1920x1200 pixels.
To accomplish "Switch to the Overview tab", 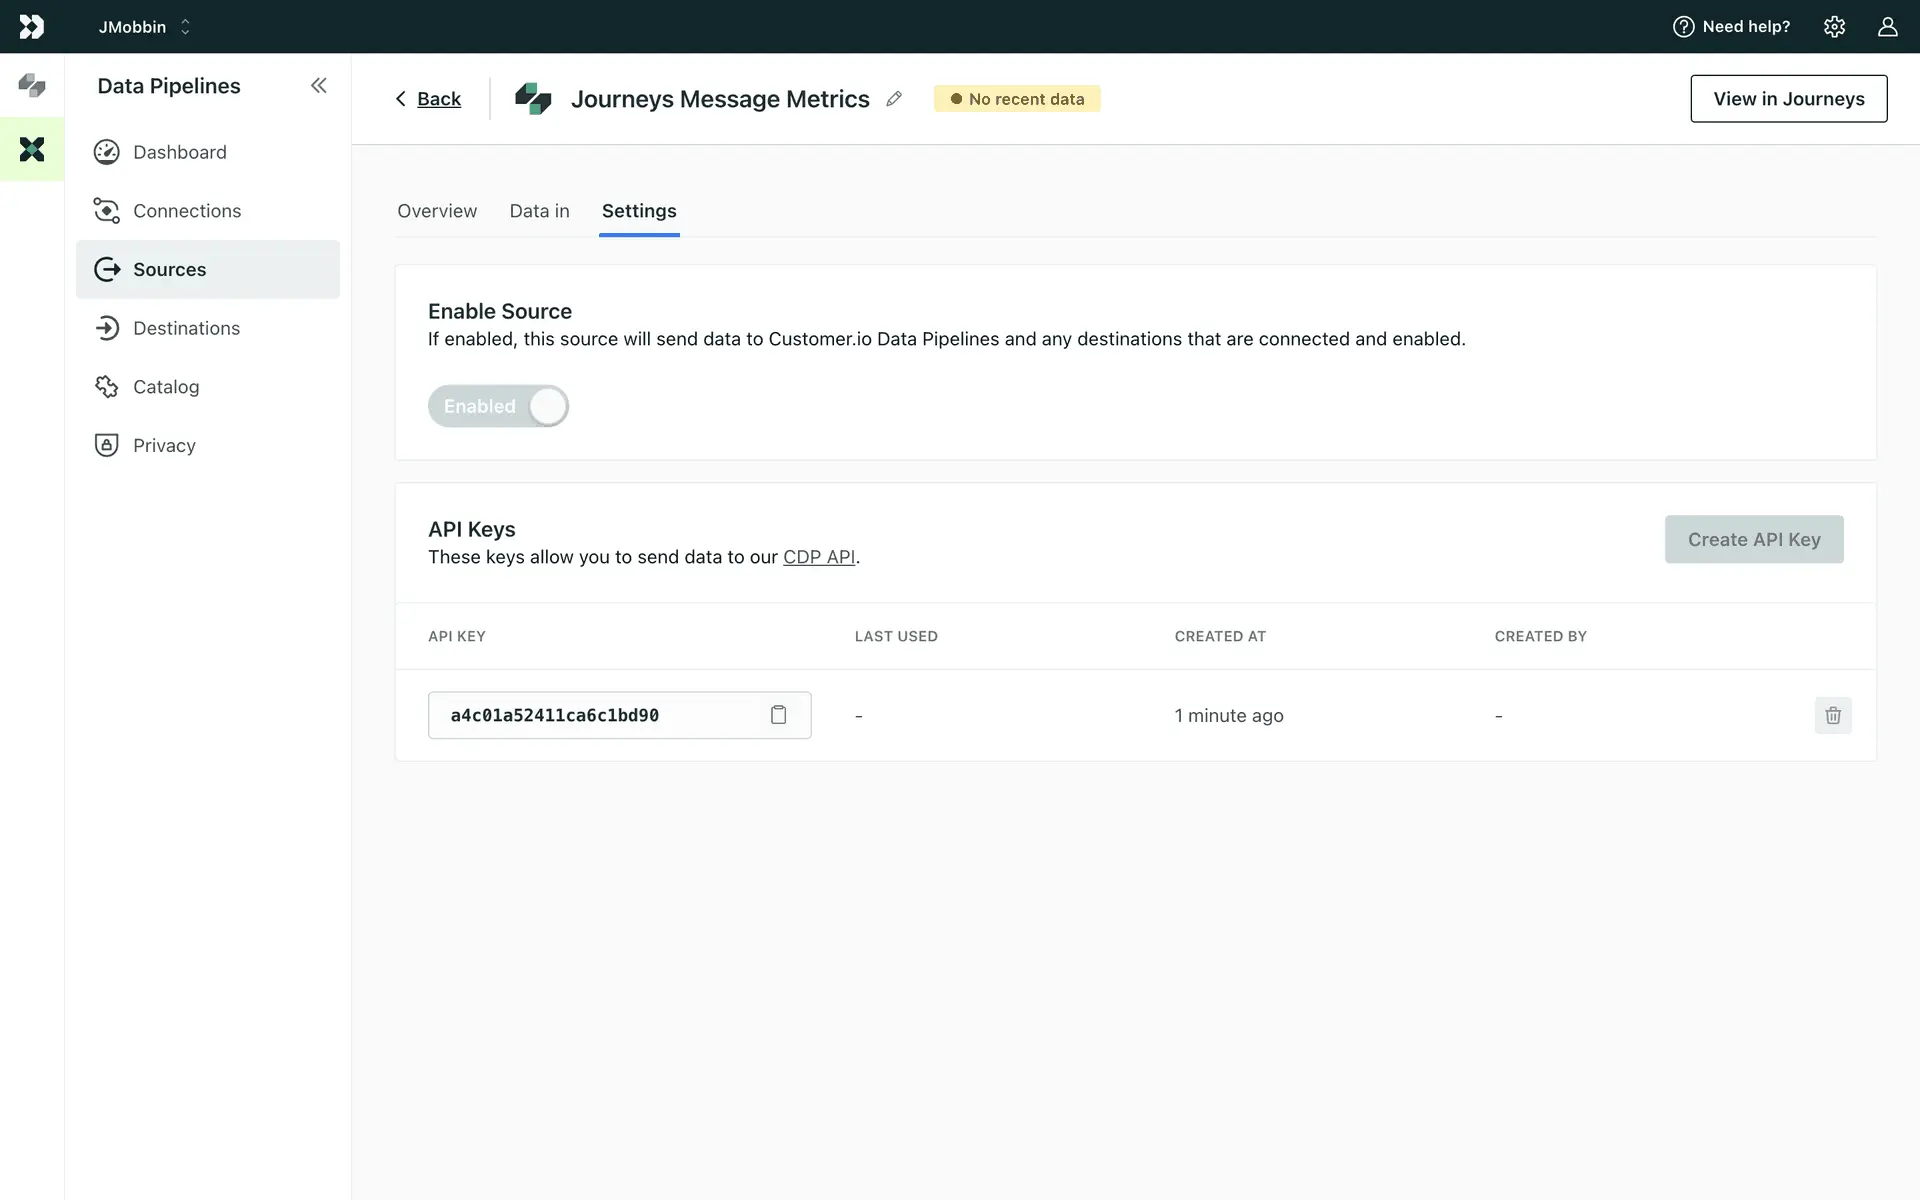I will click(x=437, y=211).
